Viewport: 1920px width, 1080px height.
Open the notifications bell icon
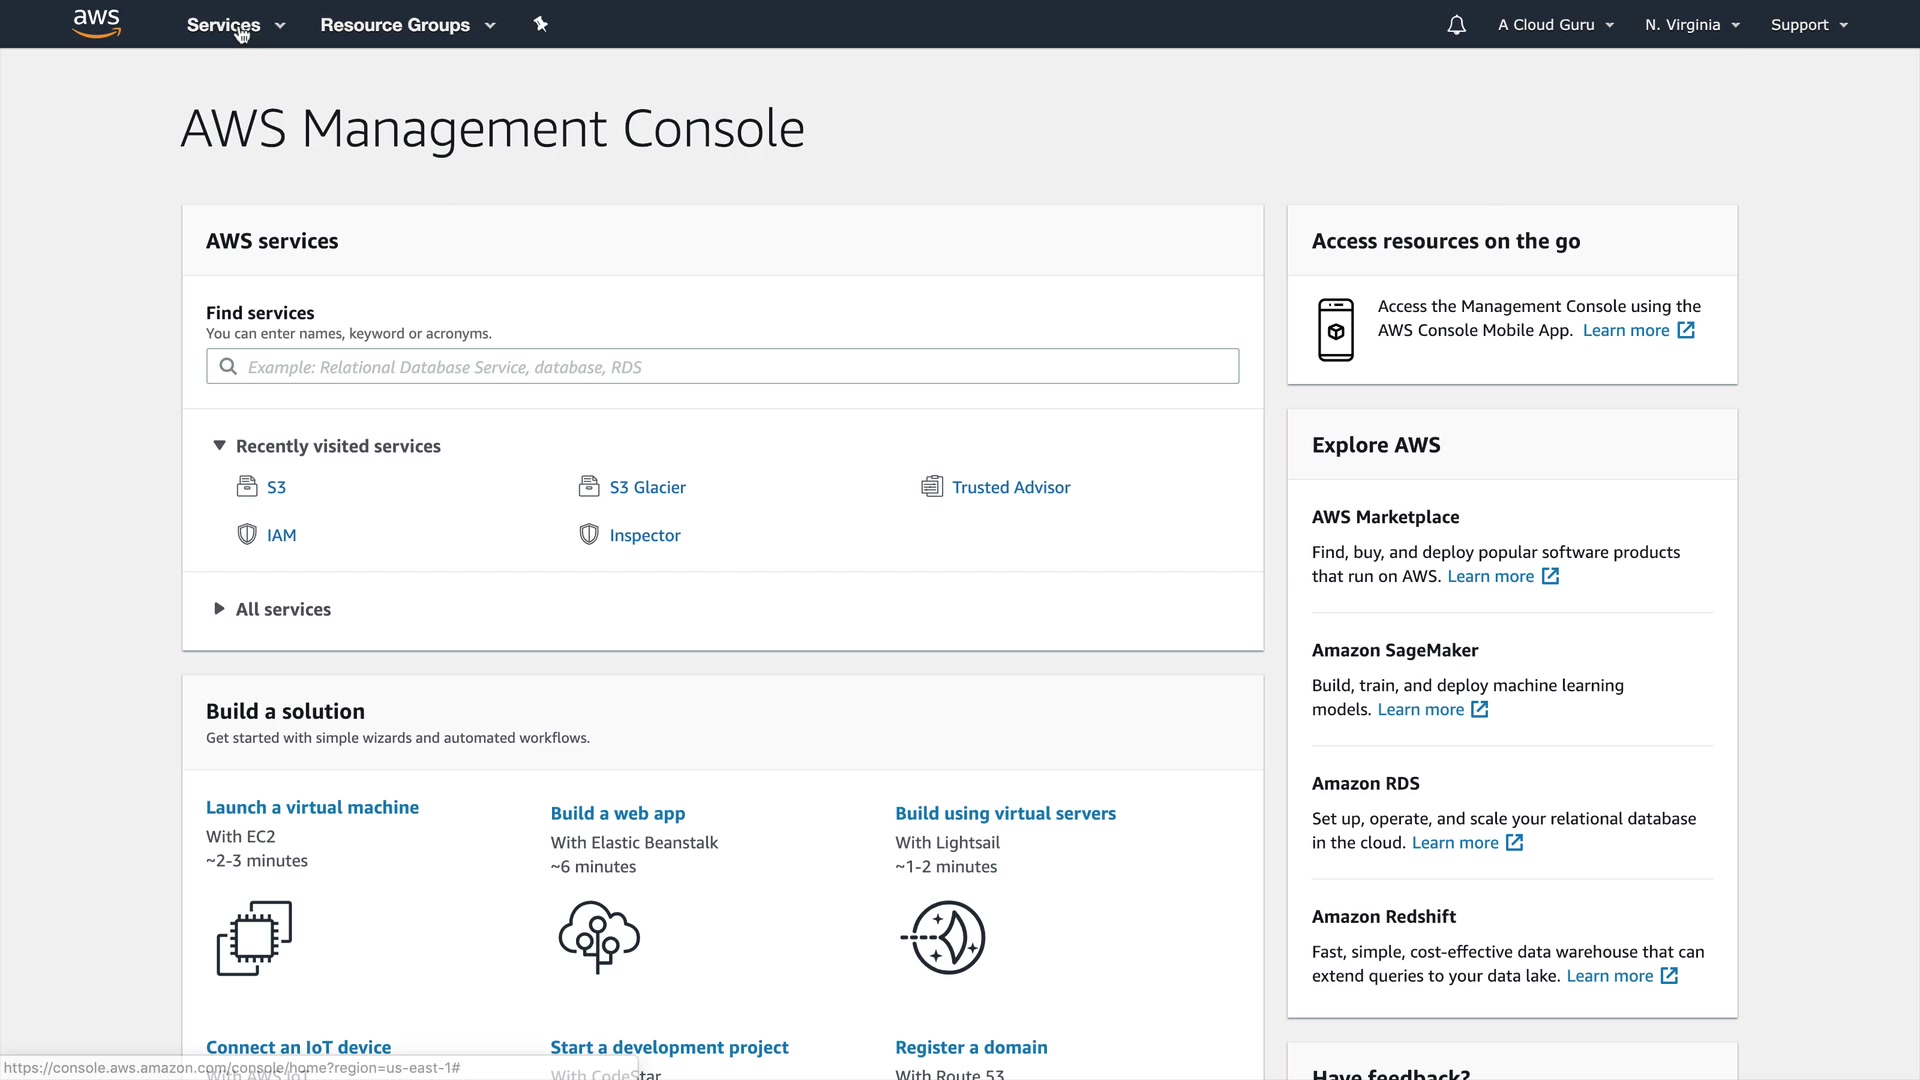pos(1456,25)
